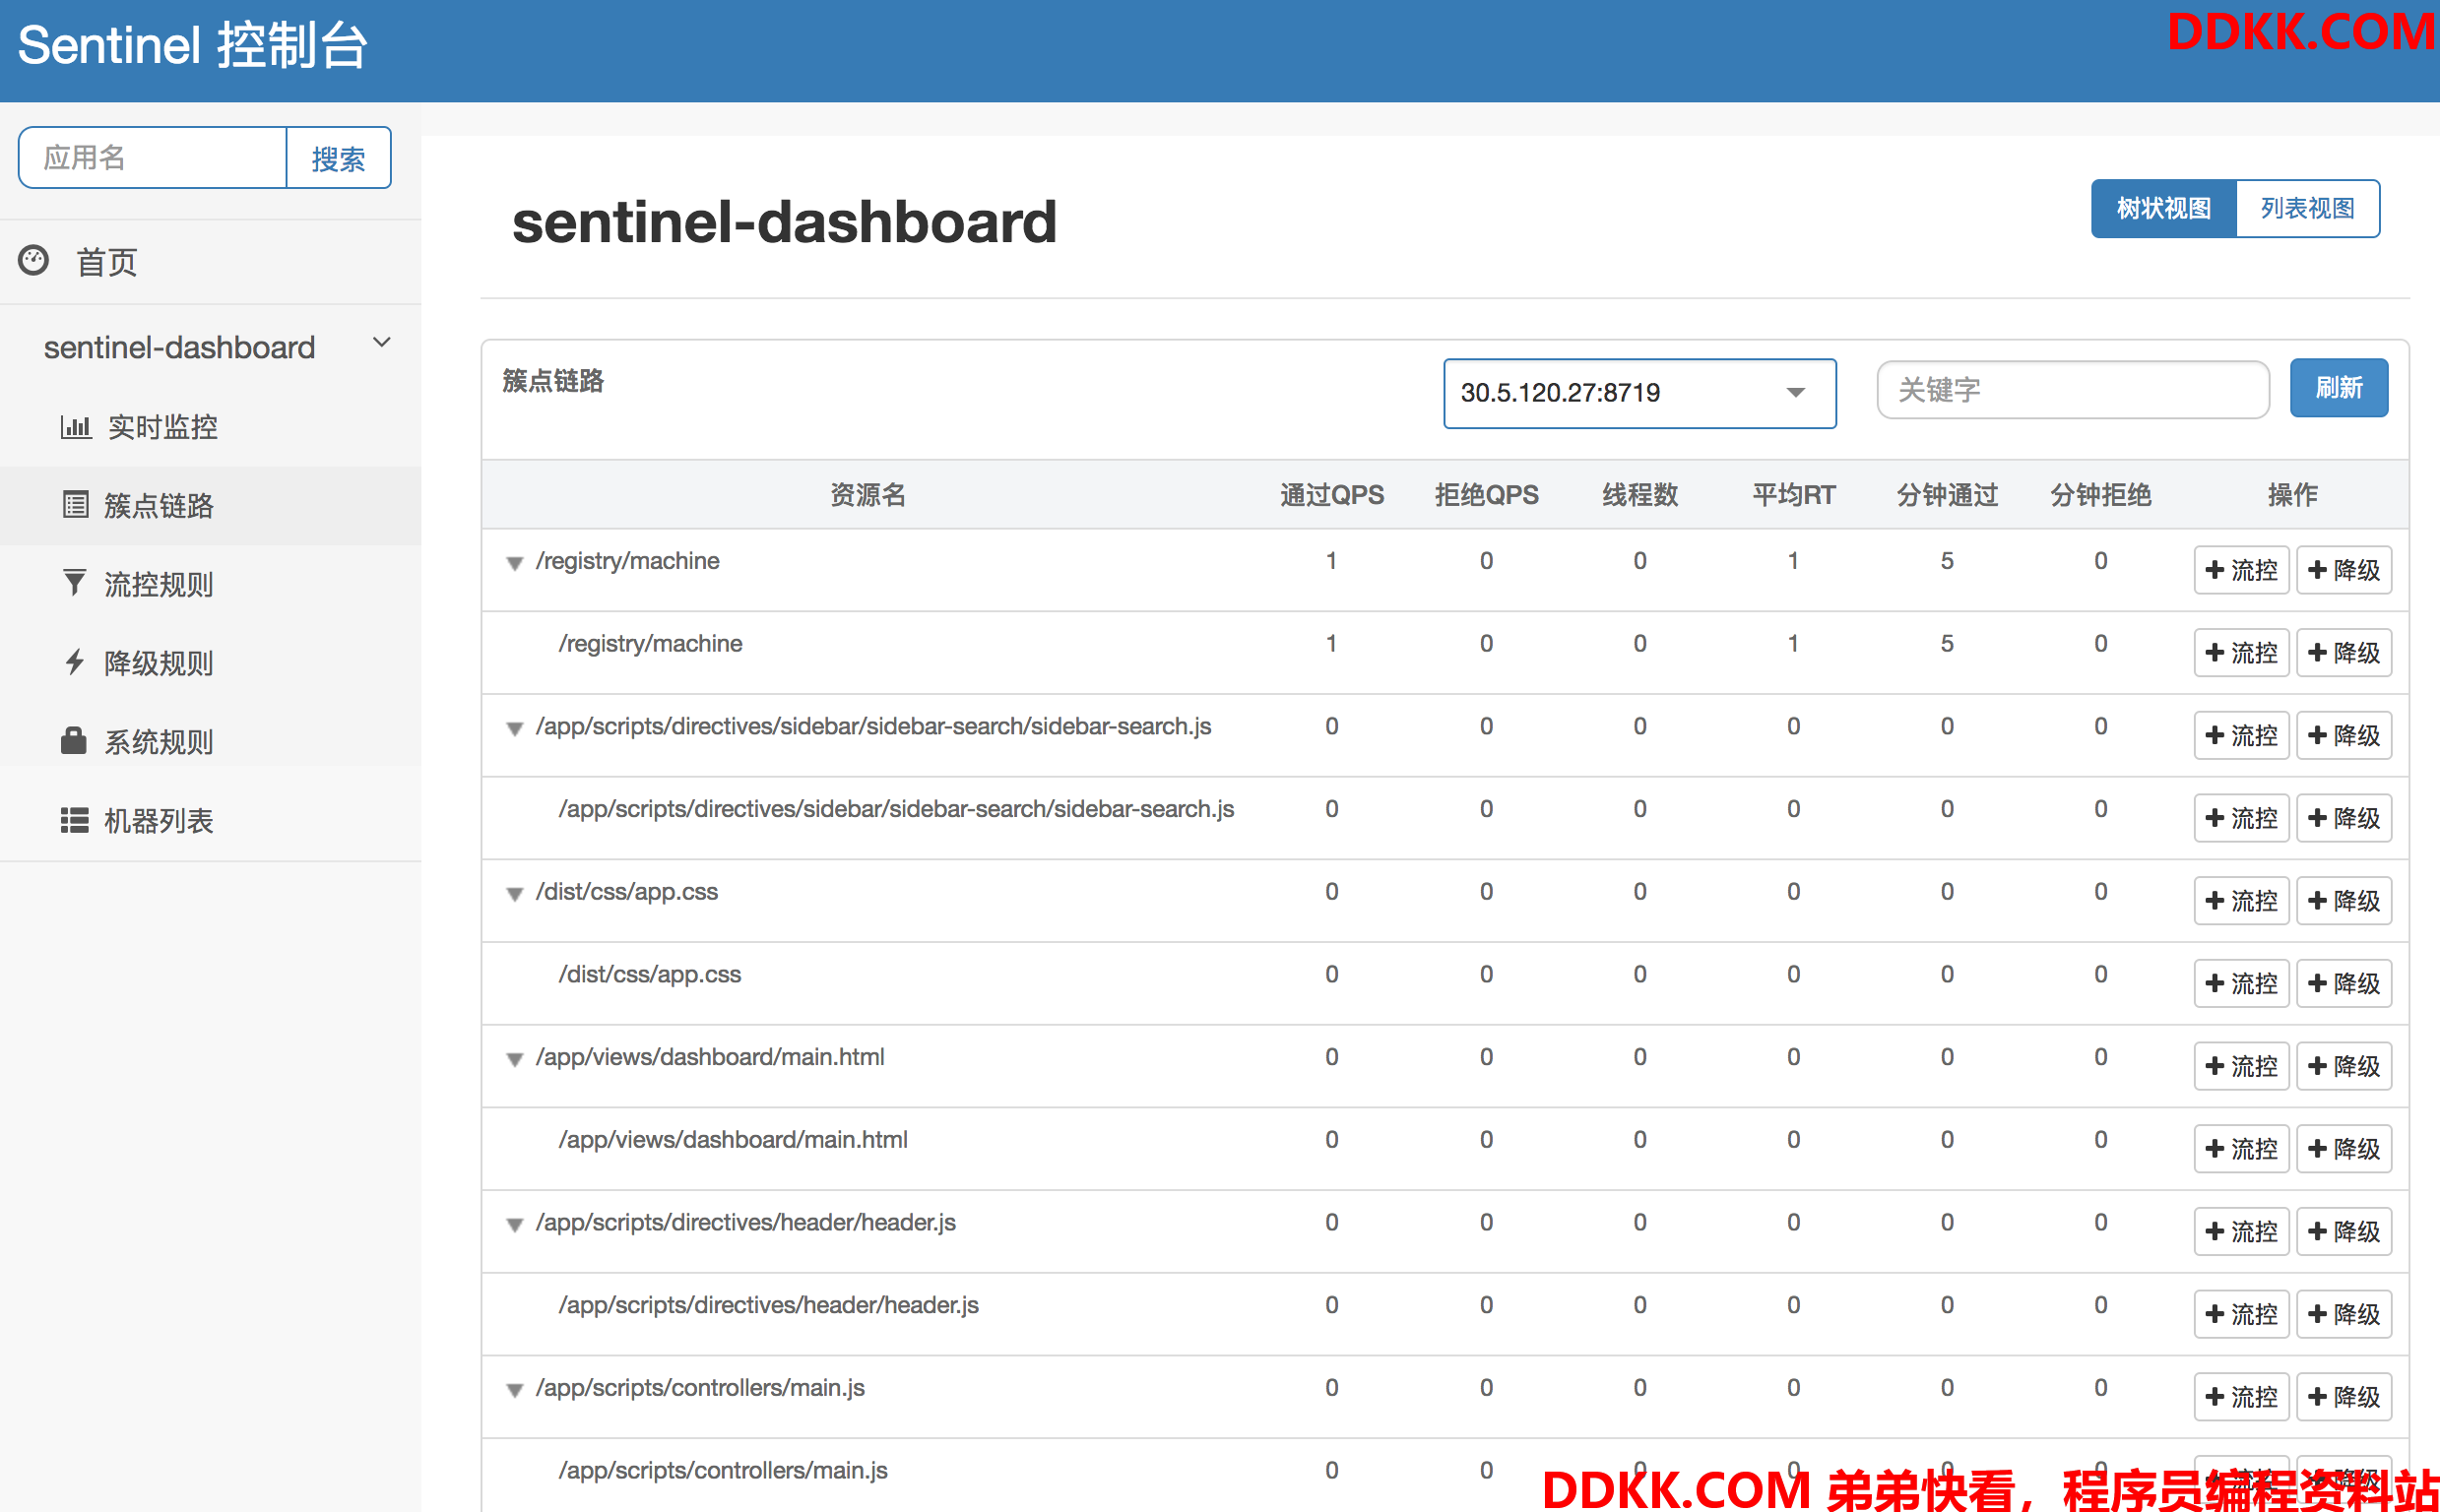Screen dimensions: 2440x1512
Task: Open 系统规则 in the sidebar
Action: coord(210,742)
